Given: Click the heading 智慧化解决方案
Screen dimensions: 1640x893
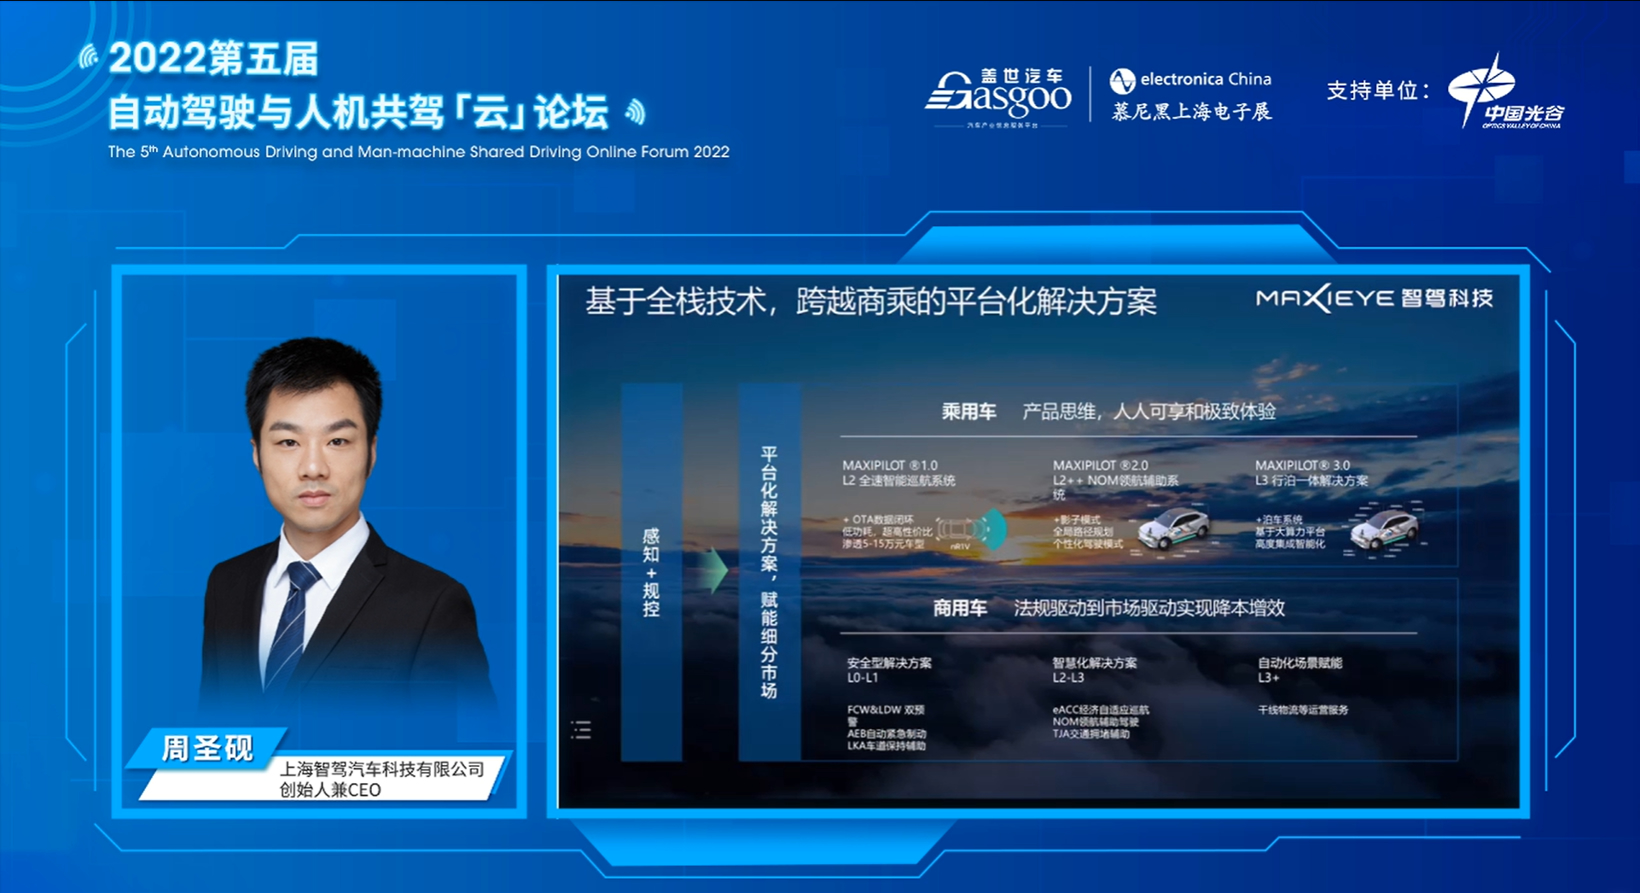Looking at the screenshot, I should coord(1094,663).
